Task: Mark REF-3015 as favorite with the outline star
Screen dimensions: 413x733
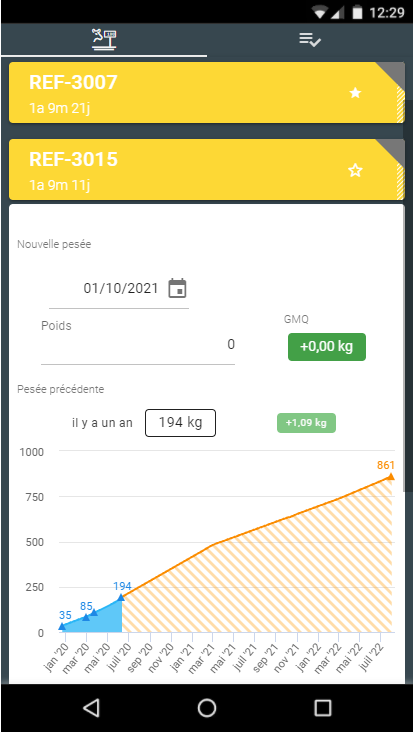Action: click(x=355, y=171)
